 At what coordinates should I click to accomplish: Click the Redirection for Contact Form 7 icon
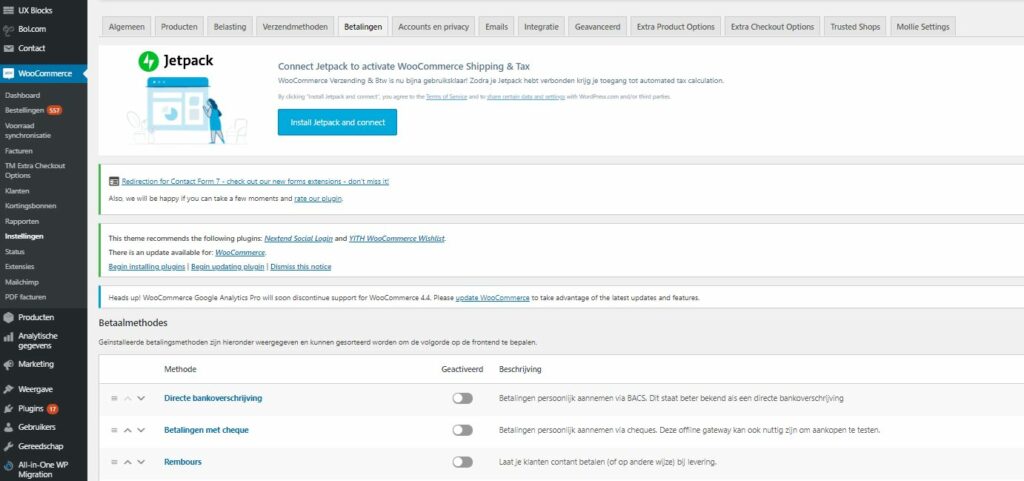tap(114, 181)
